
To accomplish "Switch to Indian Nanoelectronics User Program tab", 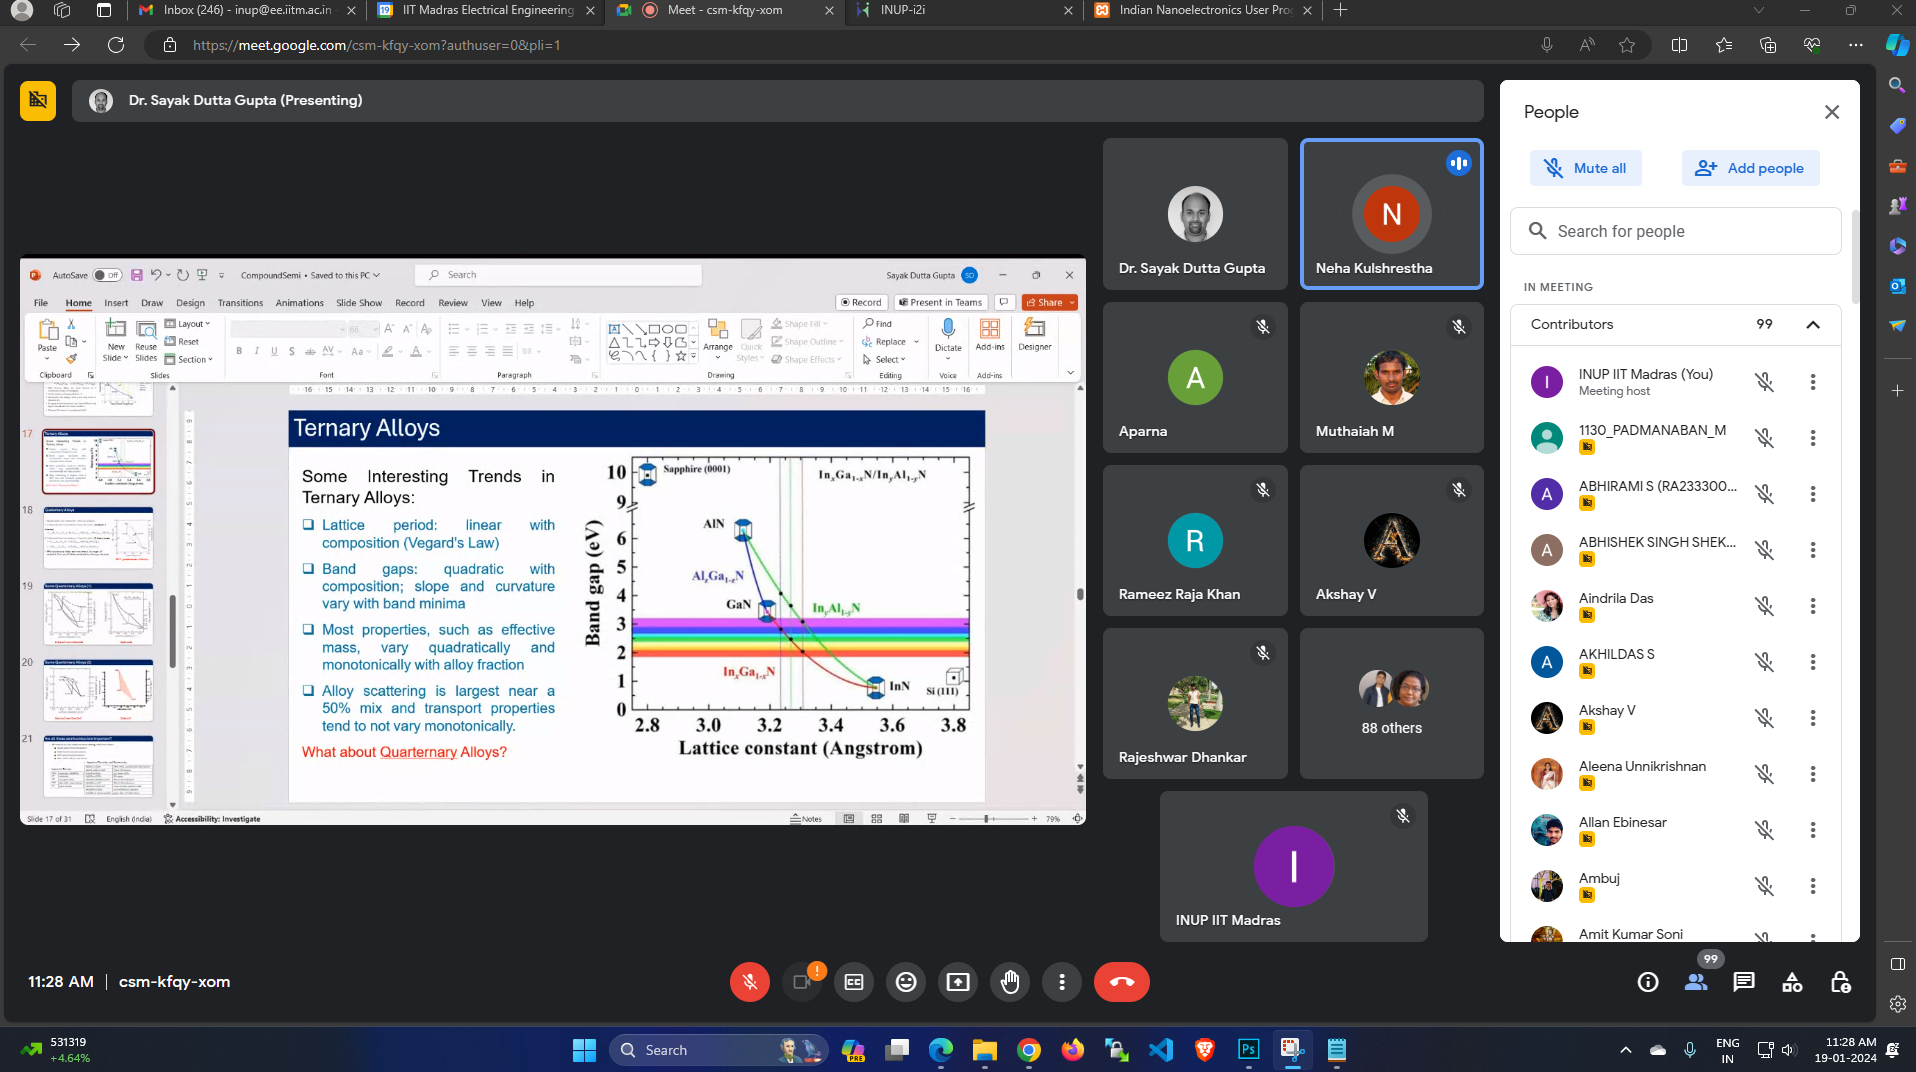I will tap(1202, 10).
